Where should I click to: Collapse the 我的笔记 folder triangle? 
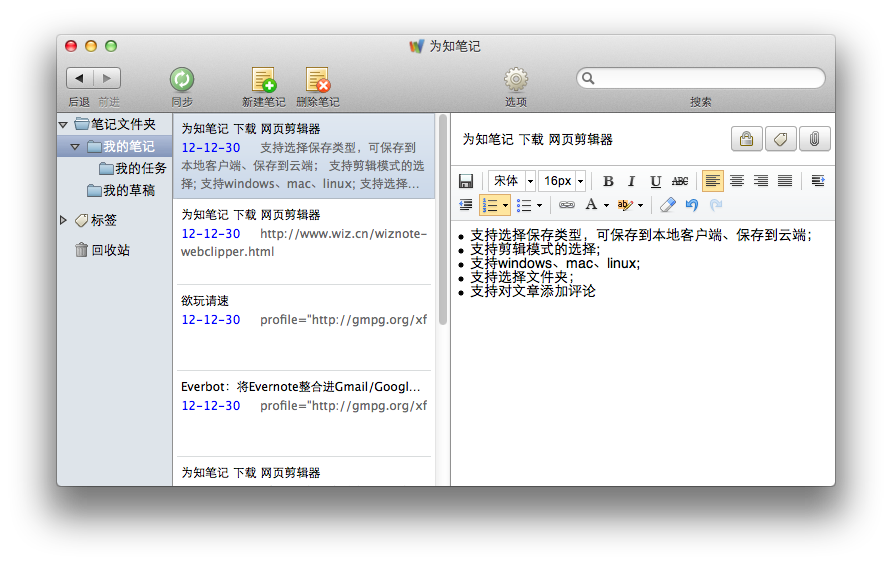tap(75, 147)
